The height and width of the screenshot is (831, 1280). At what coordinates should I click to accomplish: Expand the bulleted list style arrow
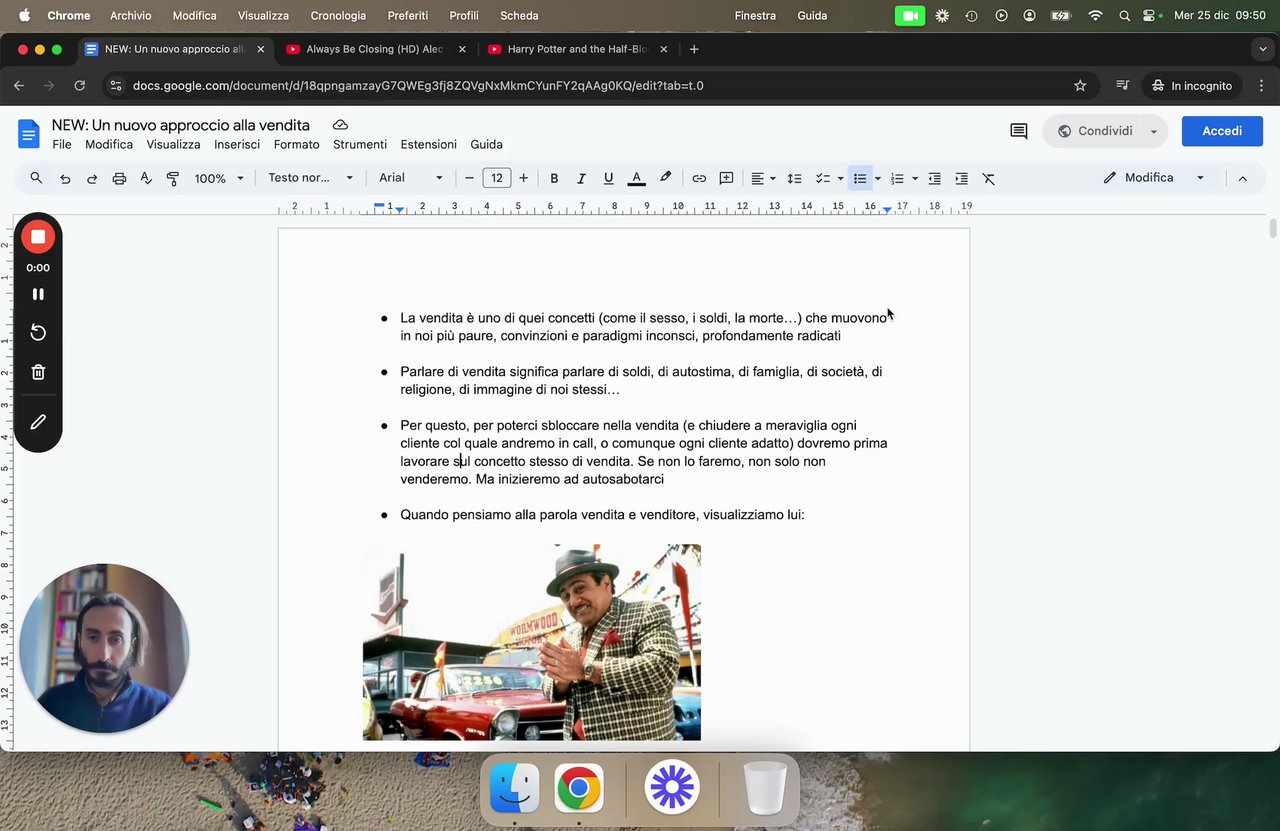878,178
